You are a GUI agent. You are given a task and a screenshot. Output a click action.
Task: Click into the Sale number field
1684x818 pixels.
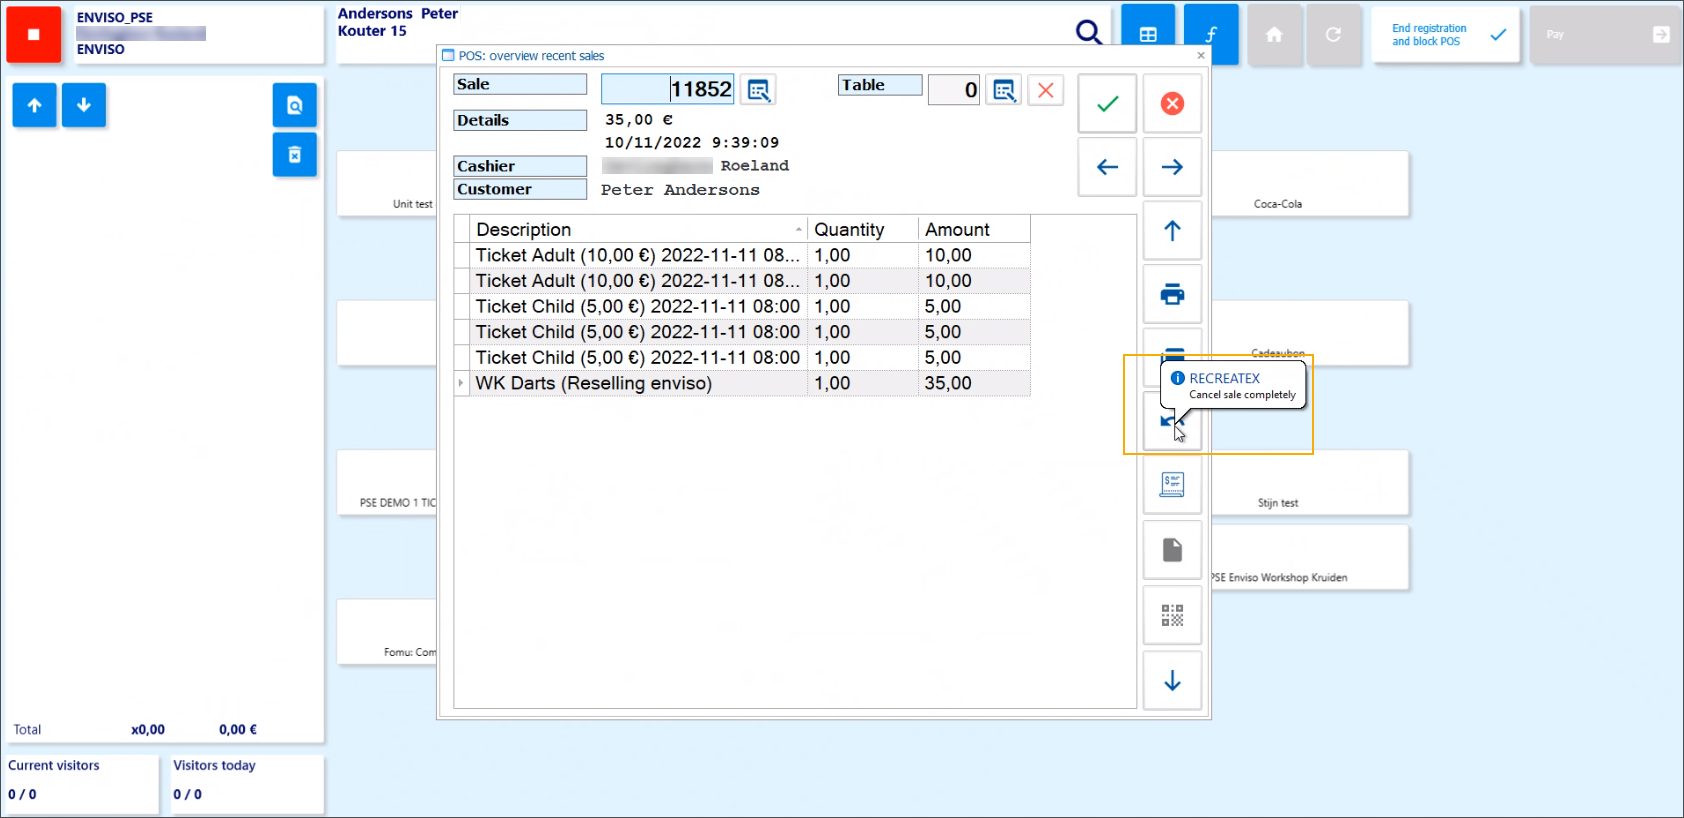(667, 90)
